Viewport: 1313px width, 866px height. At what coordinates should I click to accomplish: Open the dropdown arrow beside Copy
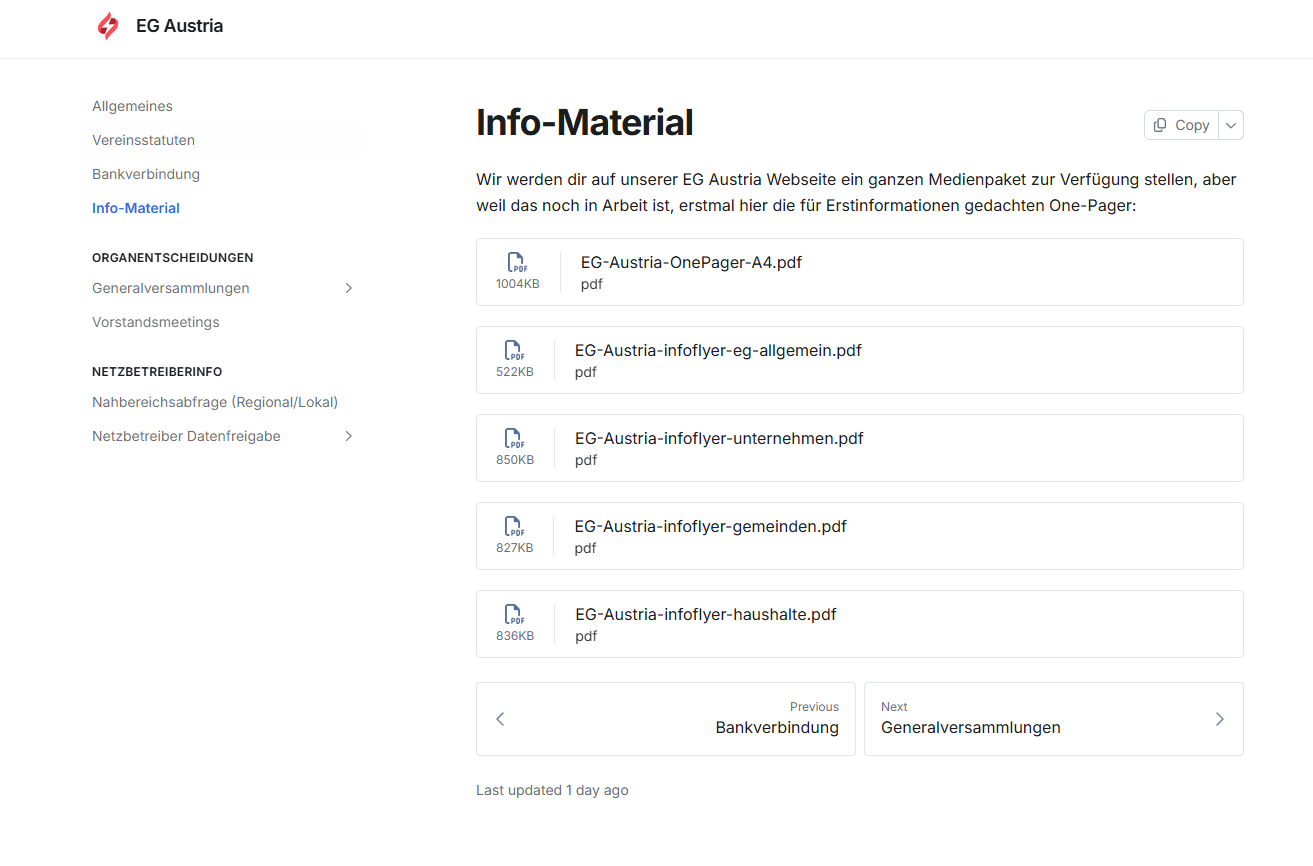tap(1231, 125)
